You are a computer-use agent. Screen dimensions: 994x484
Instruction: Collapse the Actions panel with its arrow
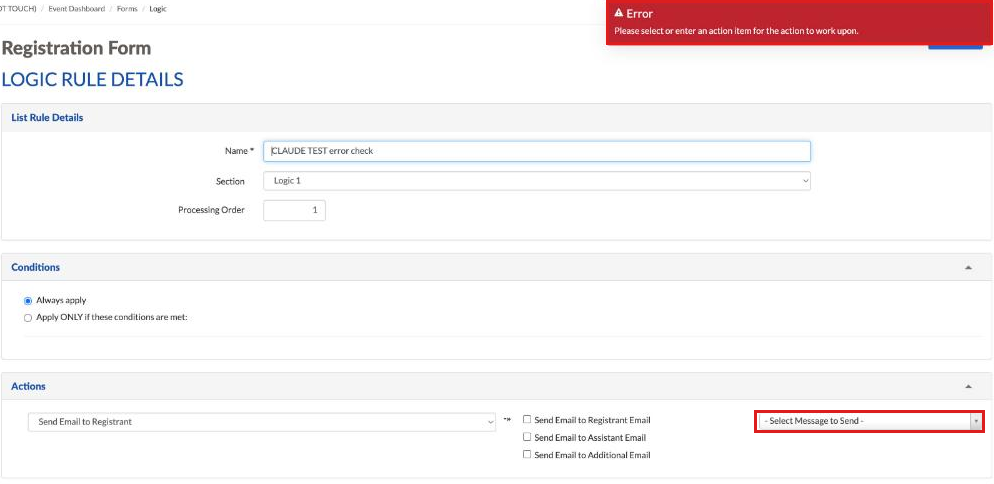[x=968, y=386]
